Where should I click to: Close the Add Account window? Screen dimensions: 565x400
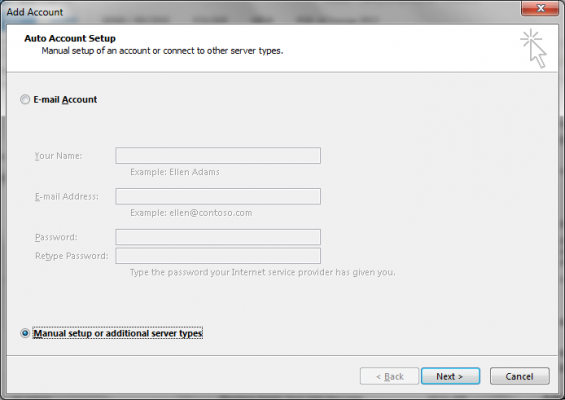[x=539, y=8]
